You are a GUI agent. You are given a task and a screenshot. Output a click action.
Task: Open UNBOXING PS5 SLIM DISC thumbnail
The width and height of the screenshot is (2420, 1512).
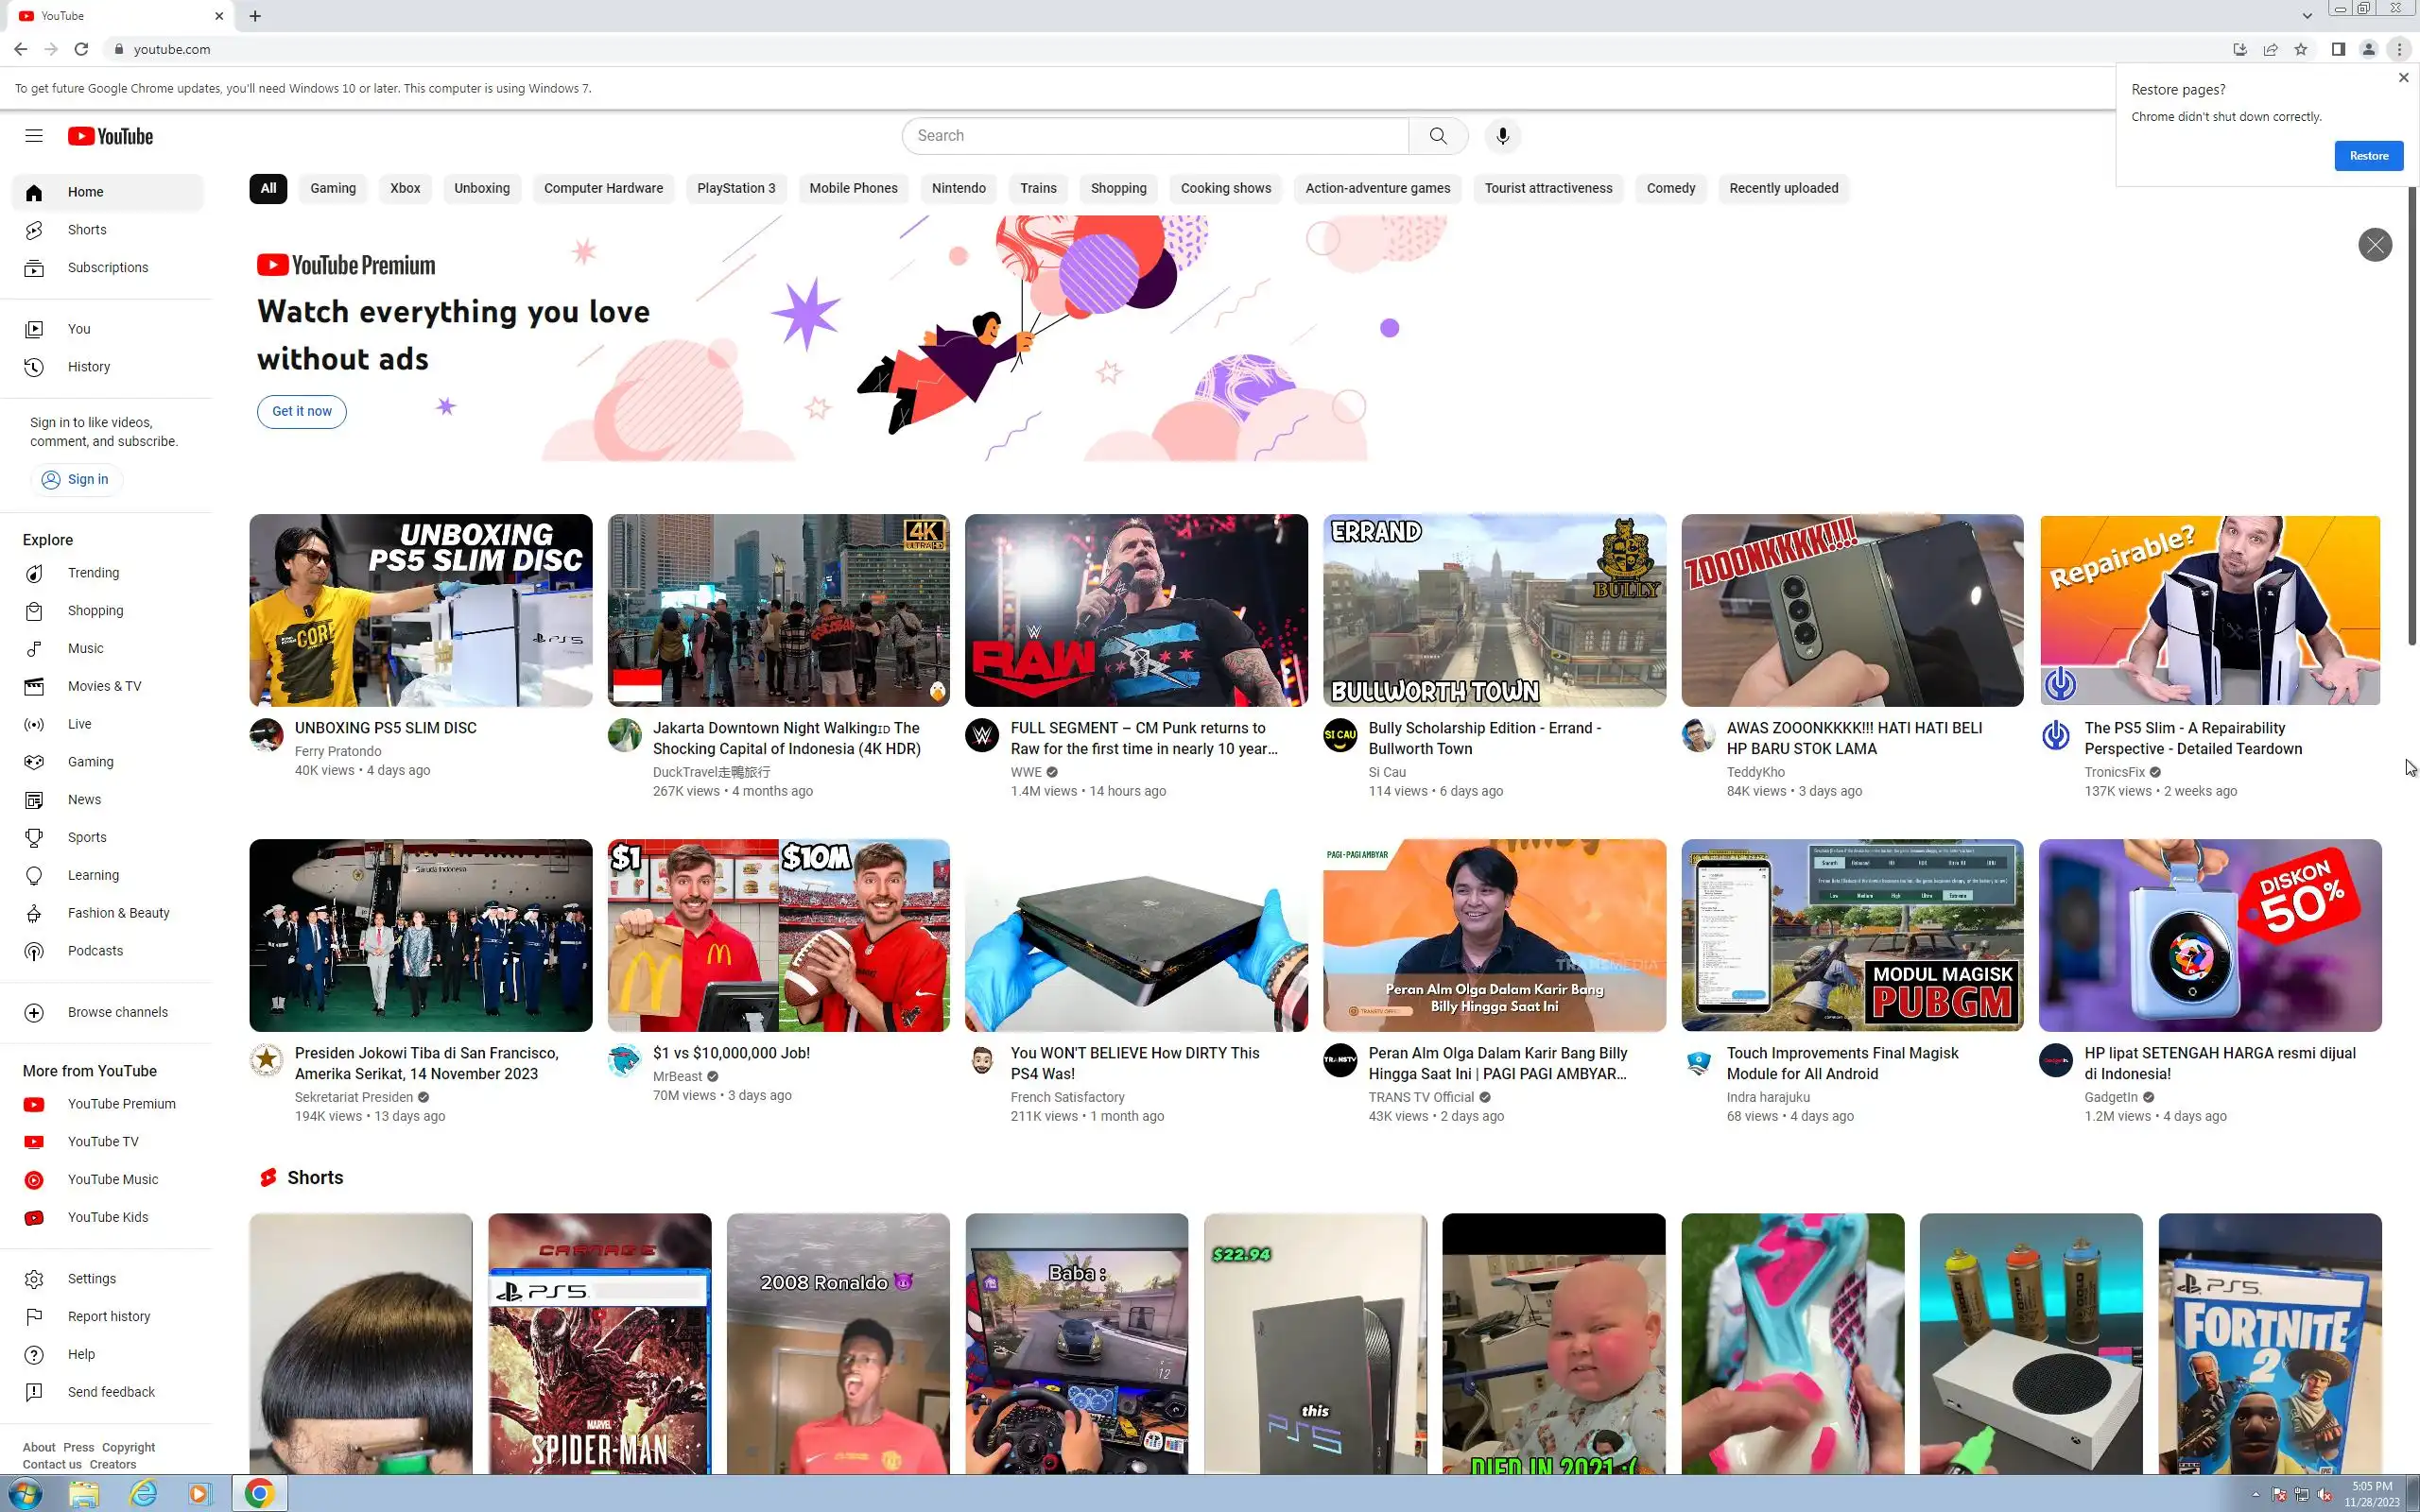pyautogui.click(x=420, y=610)
